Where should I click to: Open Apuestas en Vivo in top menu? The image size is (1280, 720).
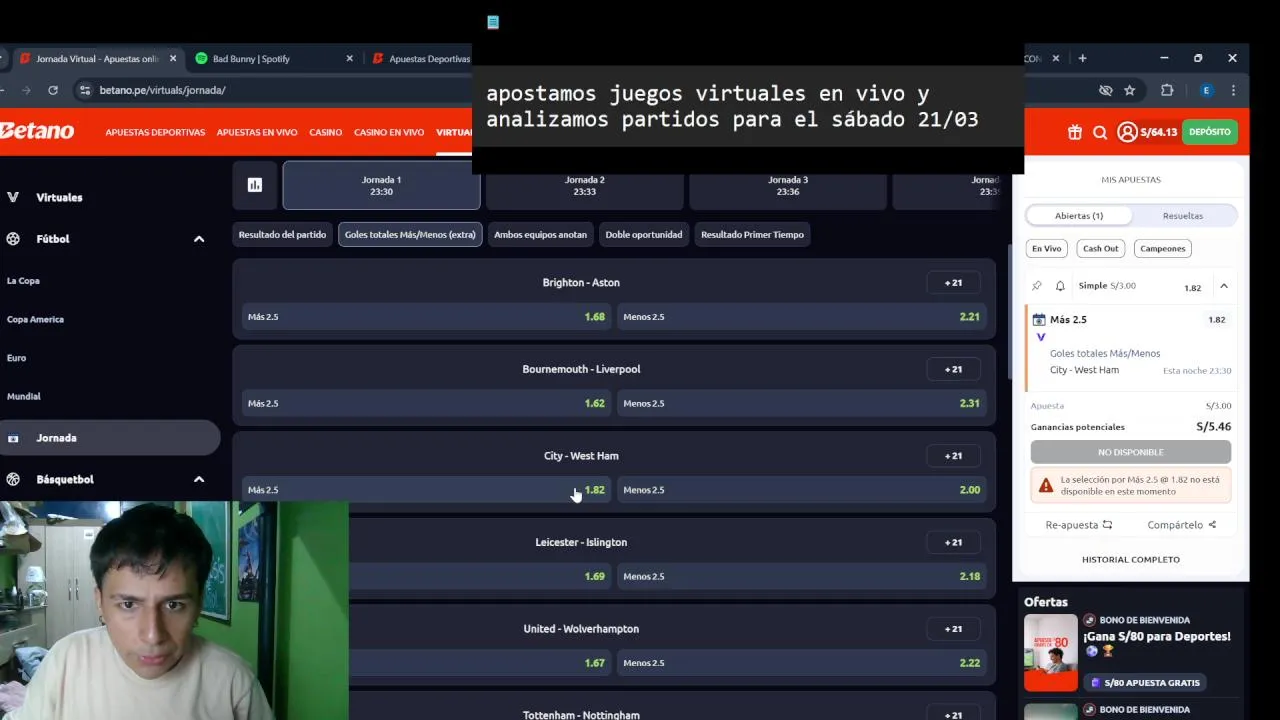257,132
